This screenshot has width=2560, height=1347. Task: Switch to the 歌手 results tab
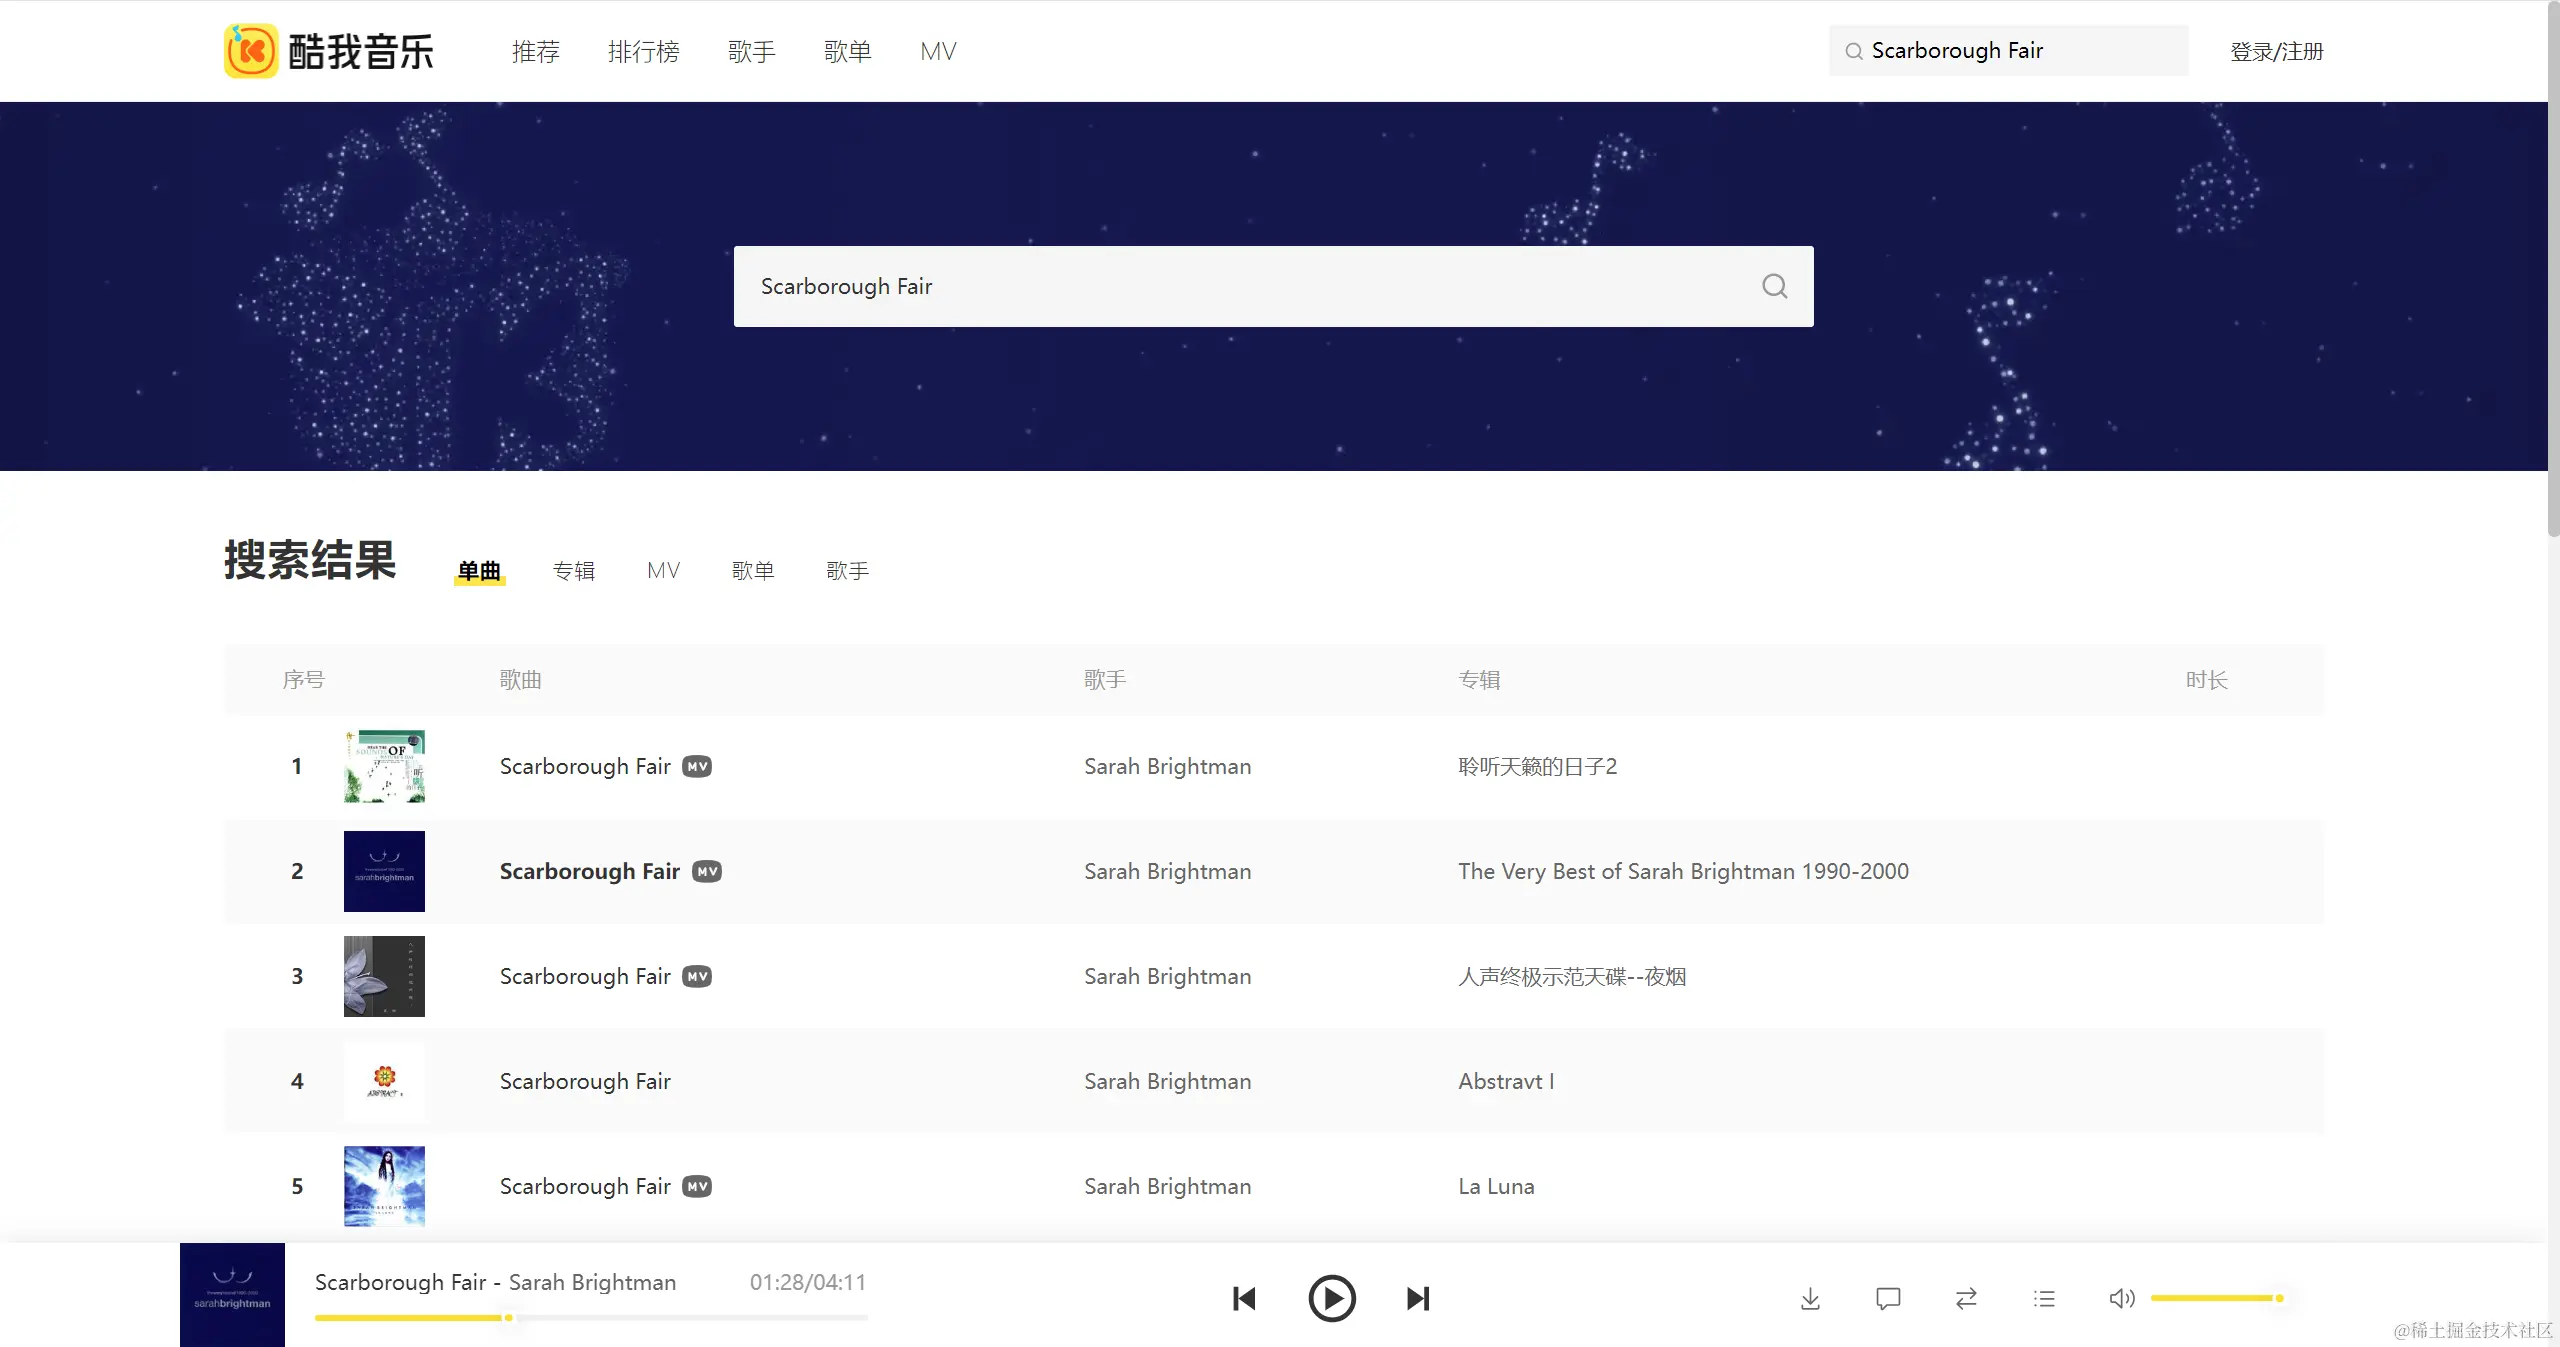[x=847, y=570]
